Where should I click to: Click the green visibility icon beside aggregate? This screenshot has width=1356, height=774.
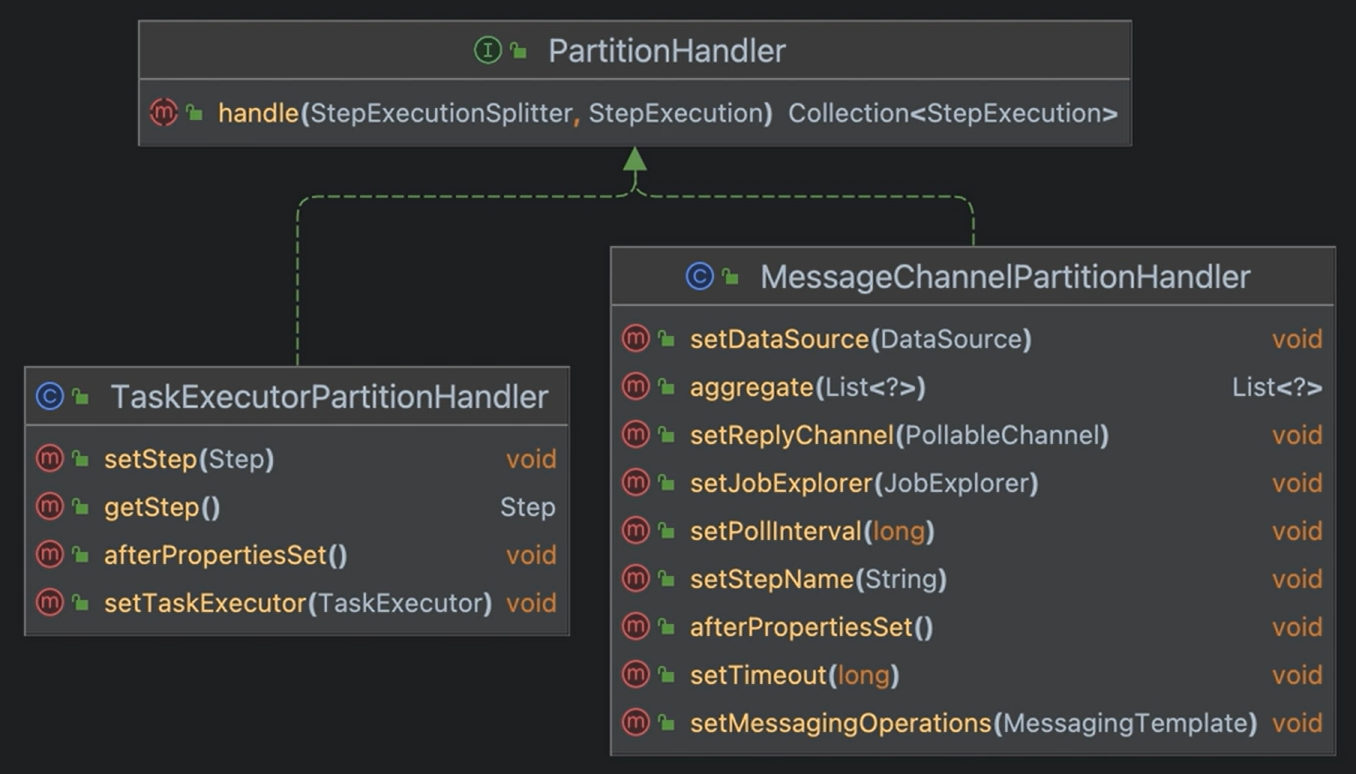(x=666, y=388)
